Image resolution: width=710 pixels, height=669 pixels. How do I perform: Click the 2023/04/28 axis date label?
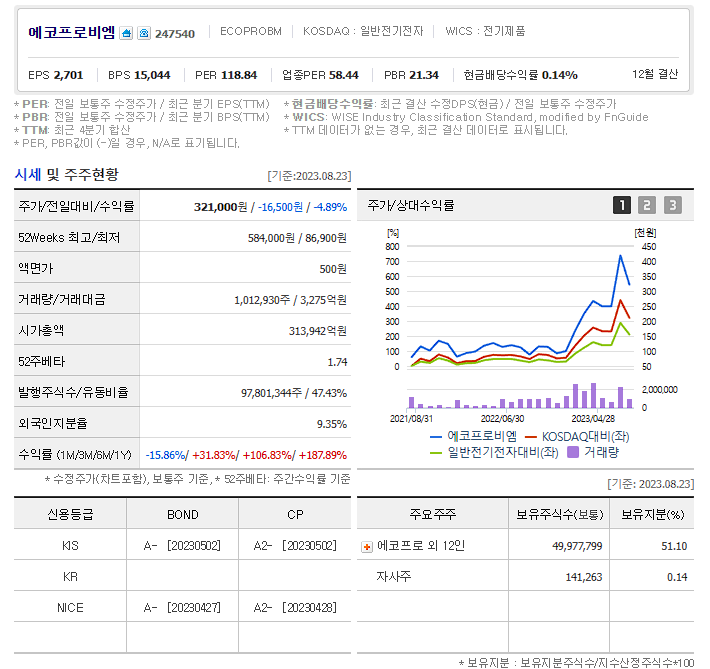coord(593,419)
